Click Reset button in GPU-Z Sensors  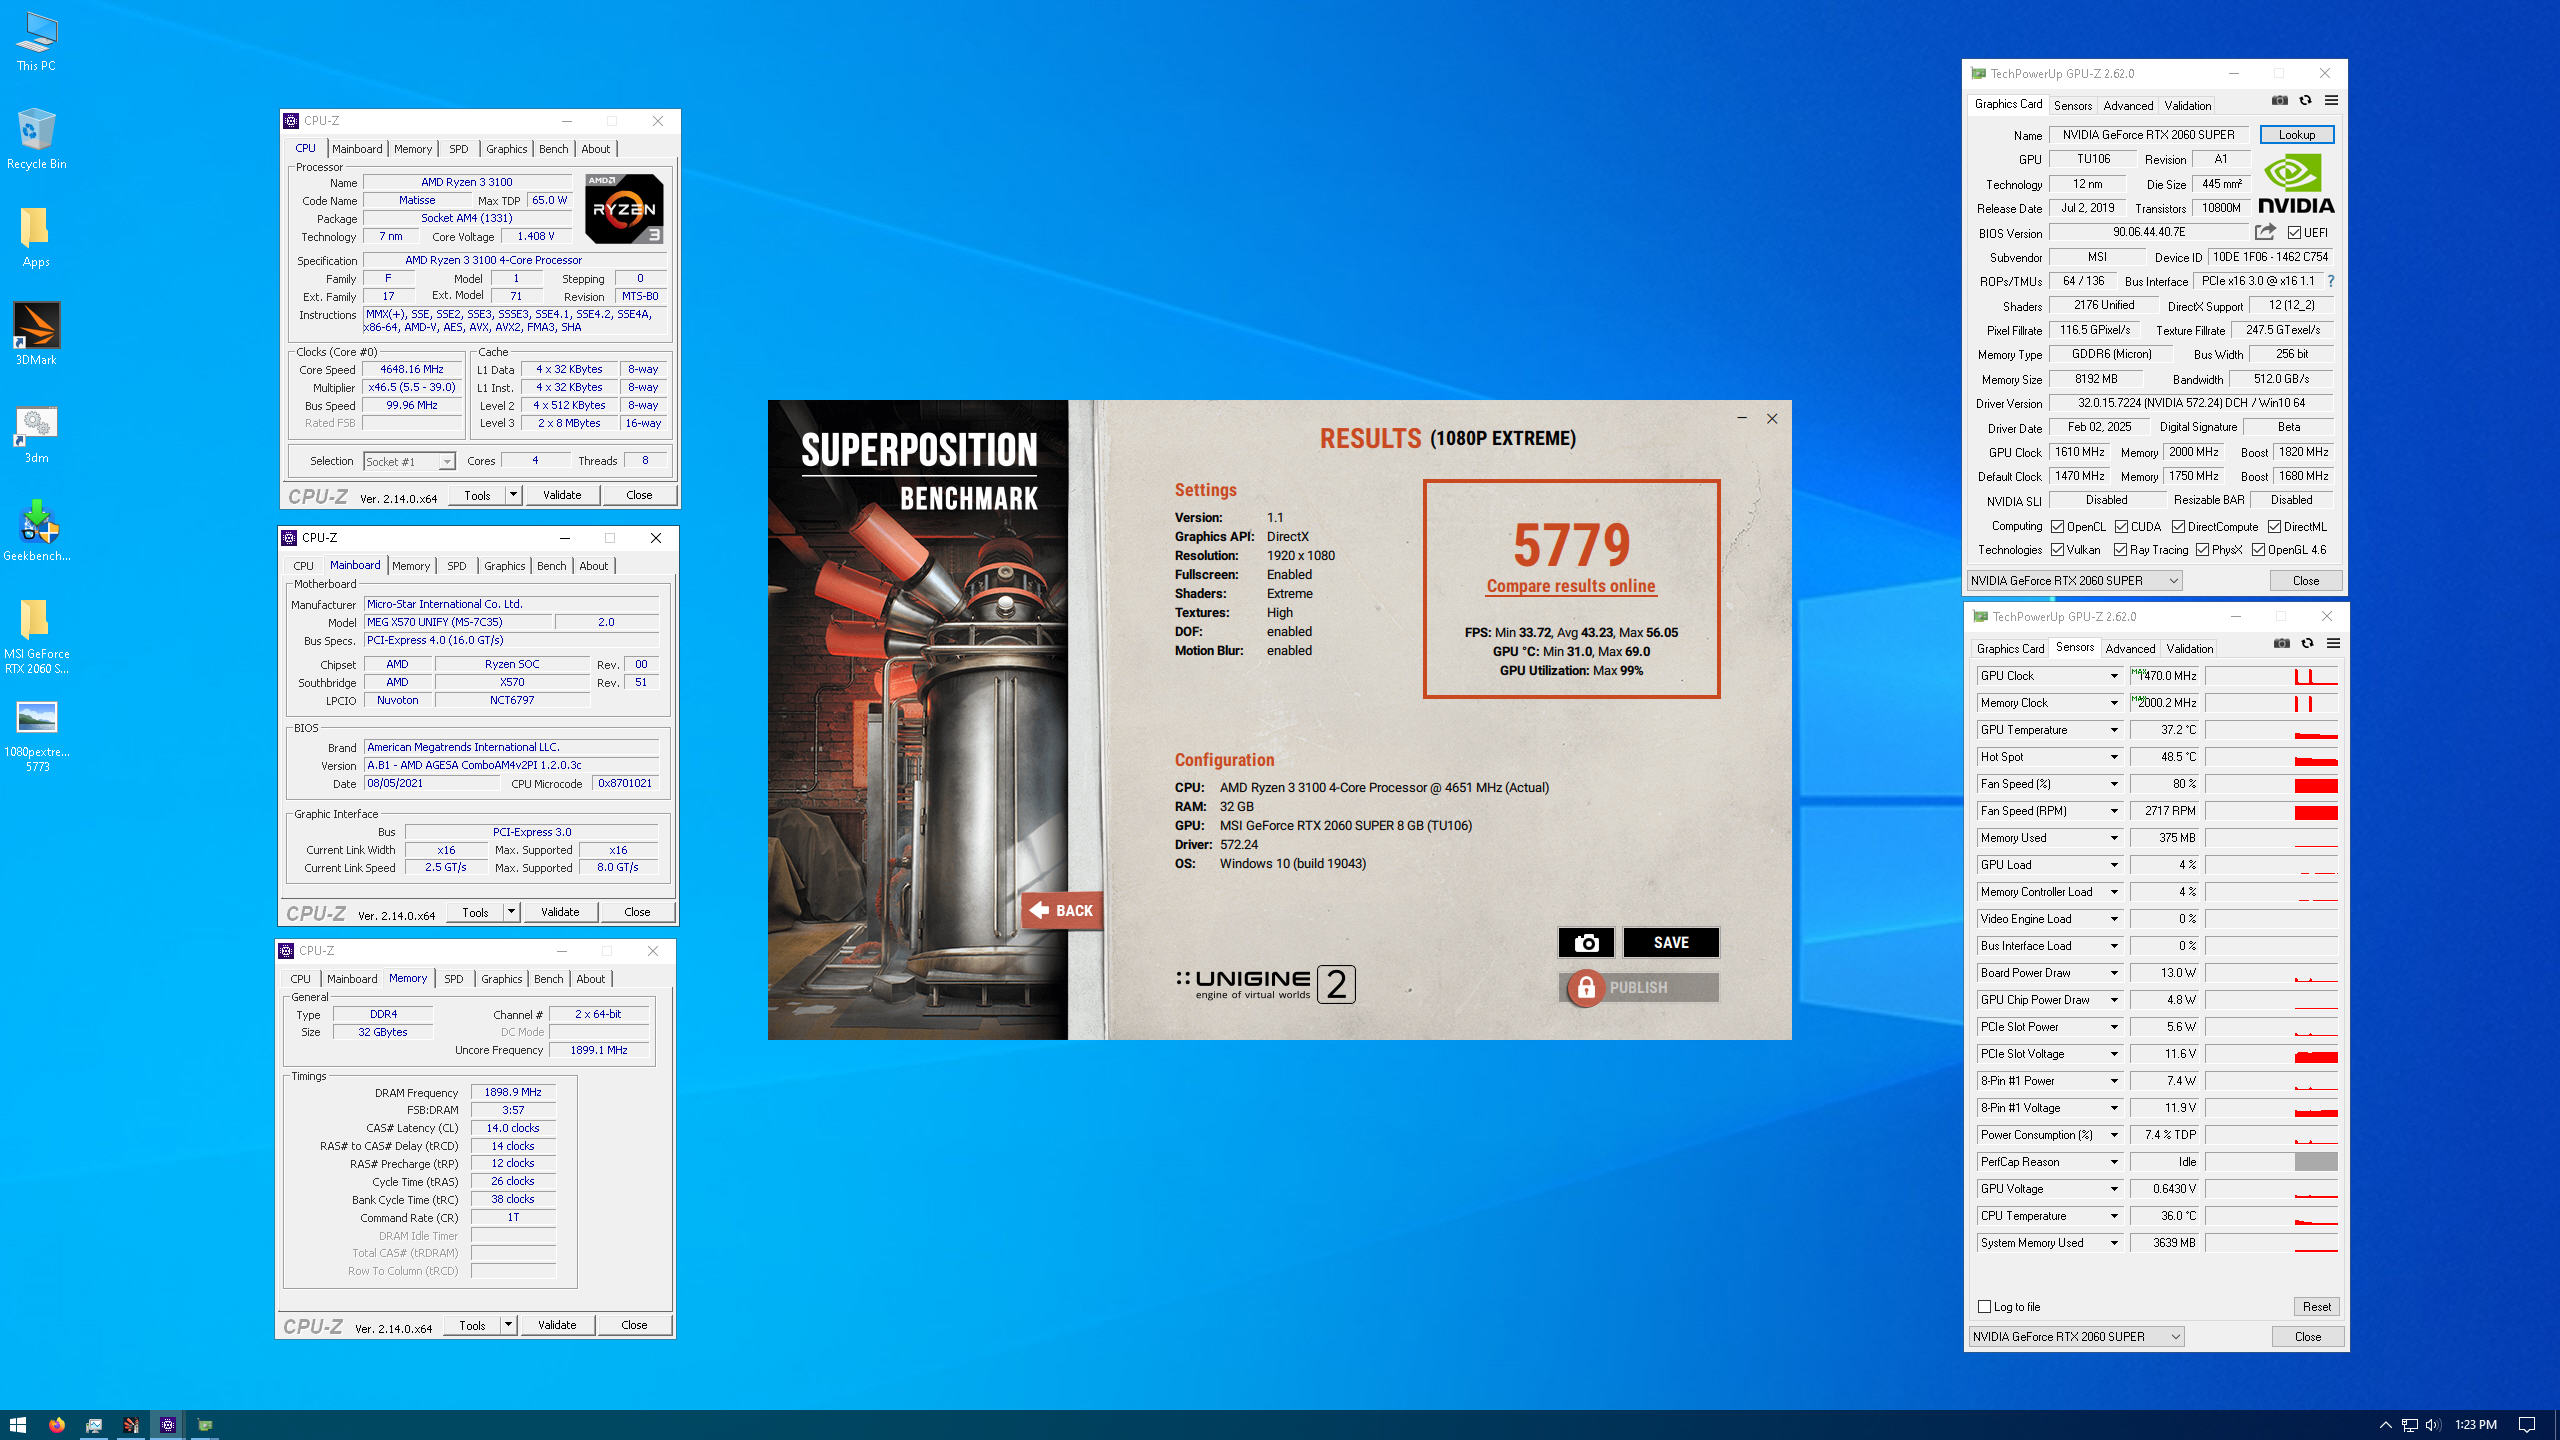click(x=2316, y=1306)
